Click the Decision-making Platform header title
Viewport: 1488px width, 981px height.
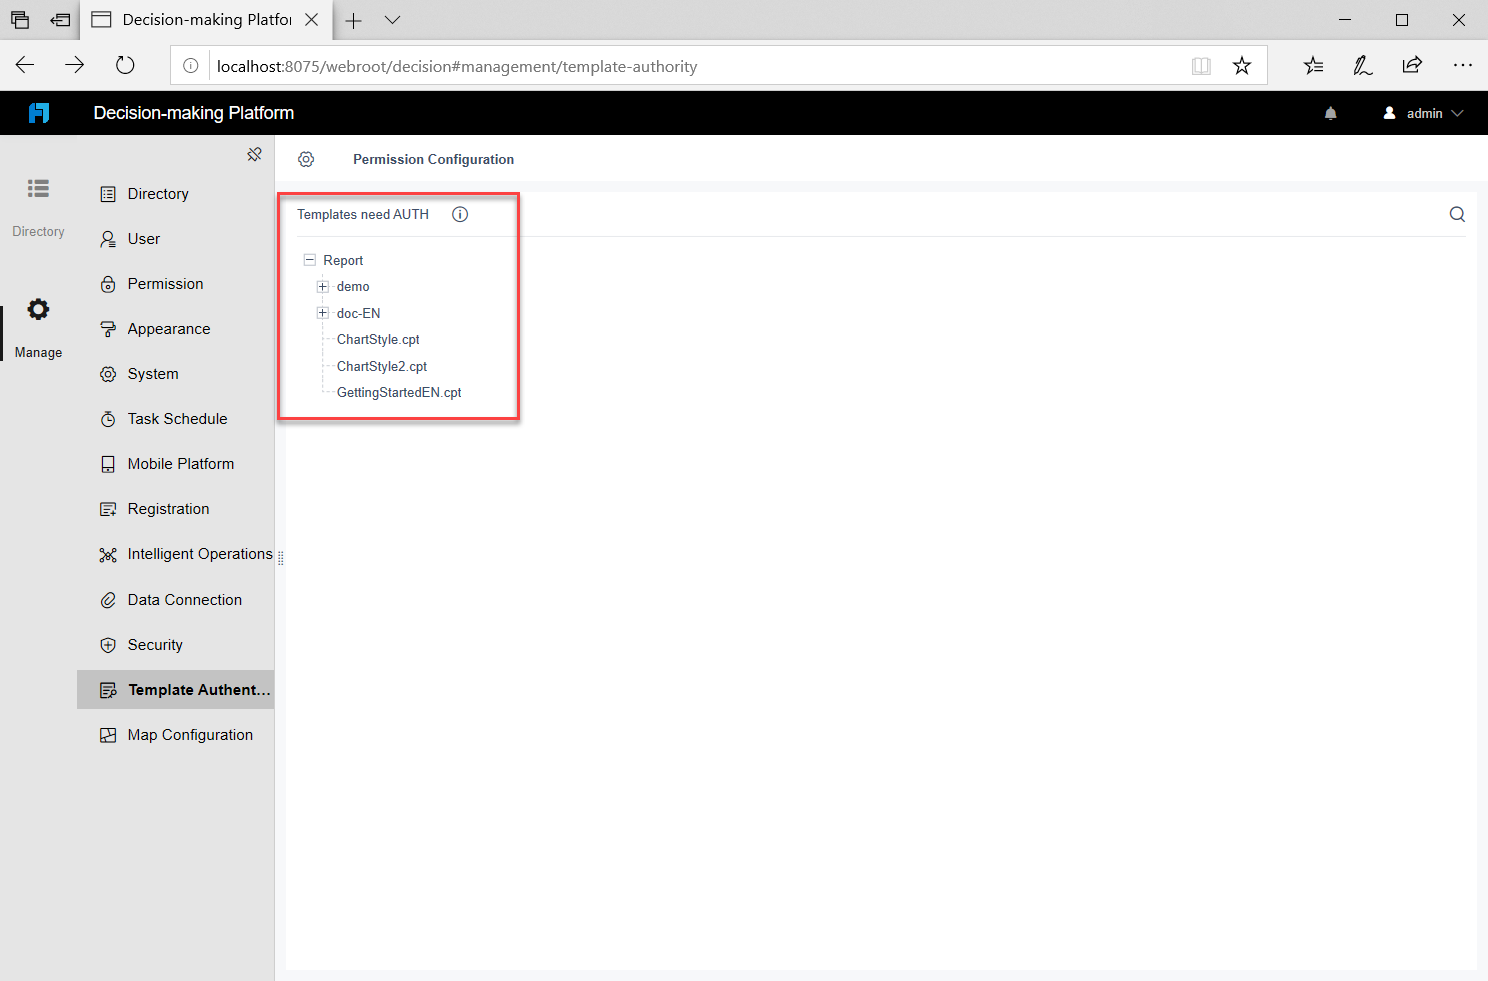194,113
